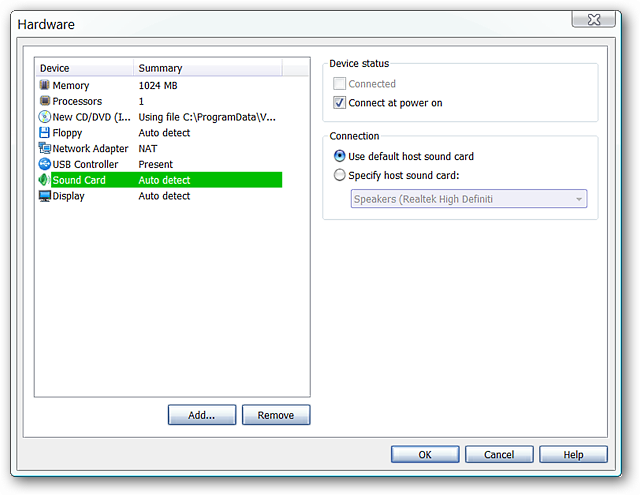Select the Sound Card row label

click(79, 180)
